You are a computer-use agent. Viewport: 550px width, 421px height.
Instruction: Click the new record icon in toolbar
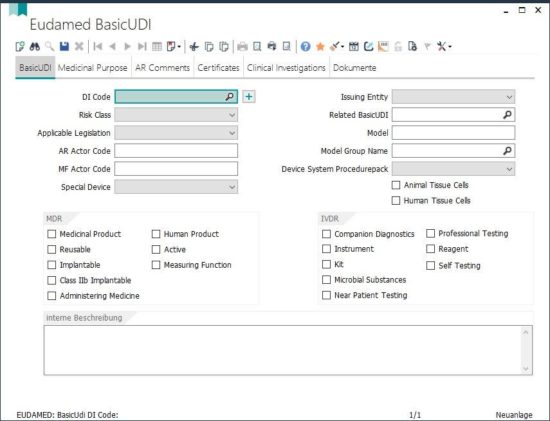click(20, 46)
